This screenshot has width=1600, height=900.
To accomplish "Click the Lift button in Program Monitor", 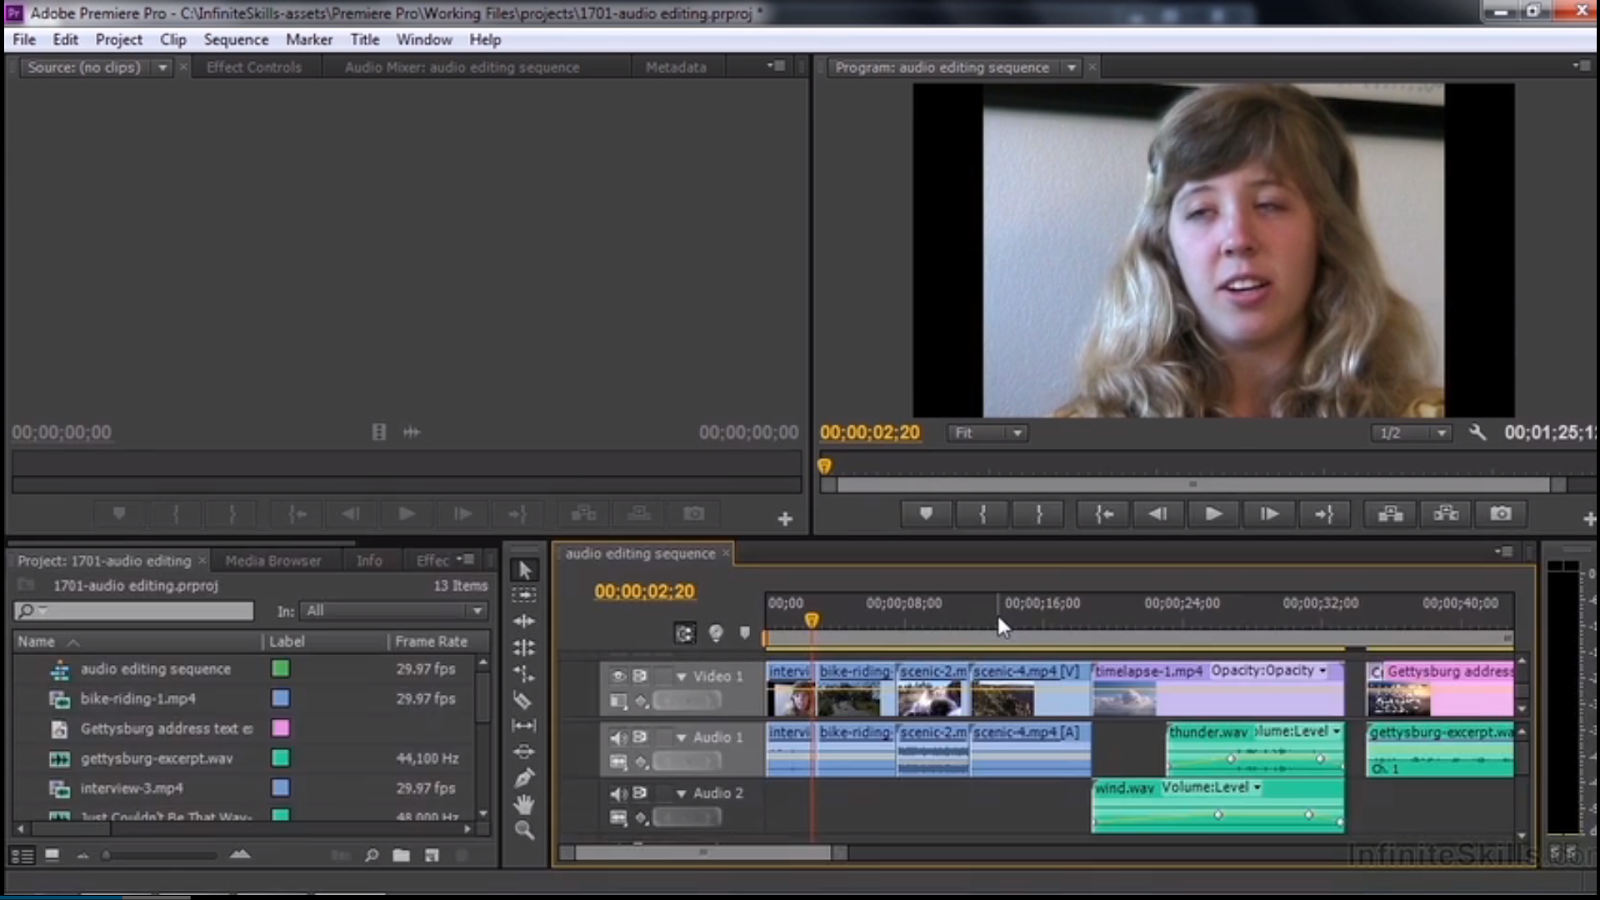I will point(1390,514).
